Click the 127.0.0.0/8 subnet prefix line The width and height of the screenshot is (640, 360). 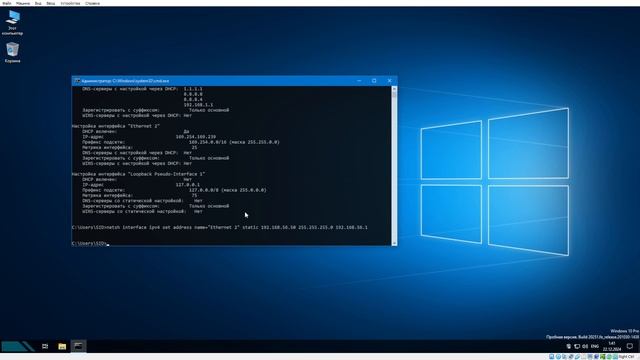click(x=174, y=190)
